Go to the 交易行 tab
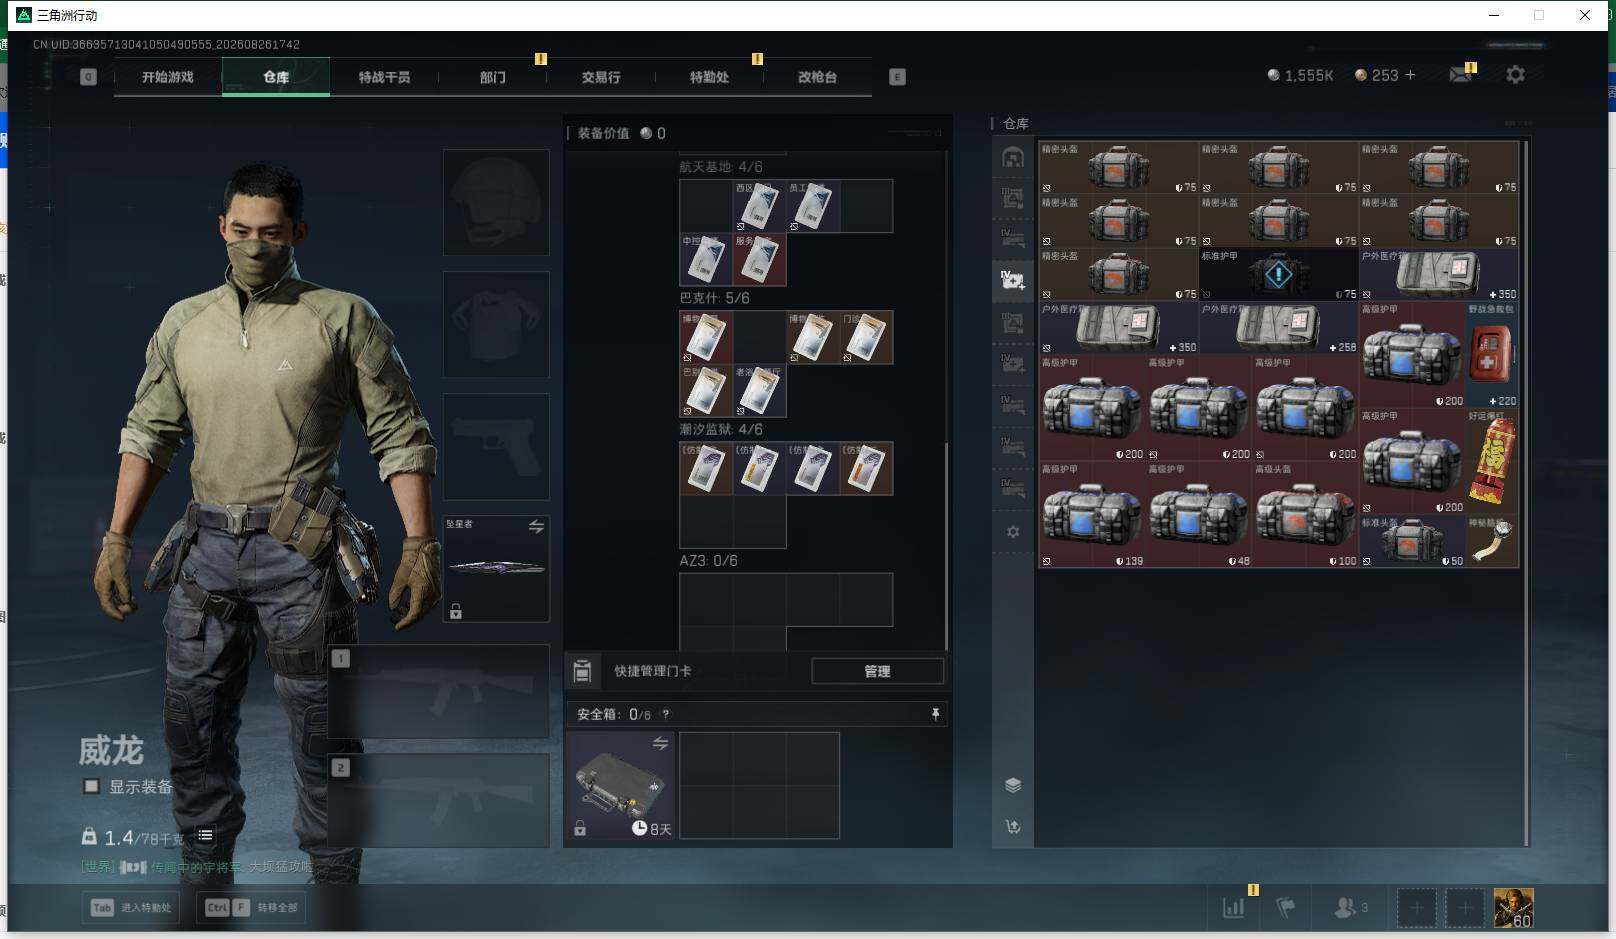The image size is (1616, 939). click(x=600, y=77)
